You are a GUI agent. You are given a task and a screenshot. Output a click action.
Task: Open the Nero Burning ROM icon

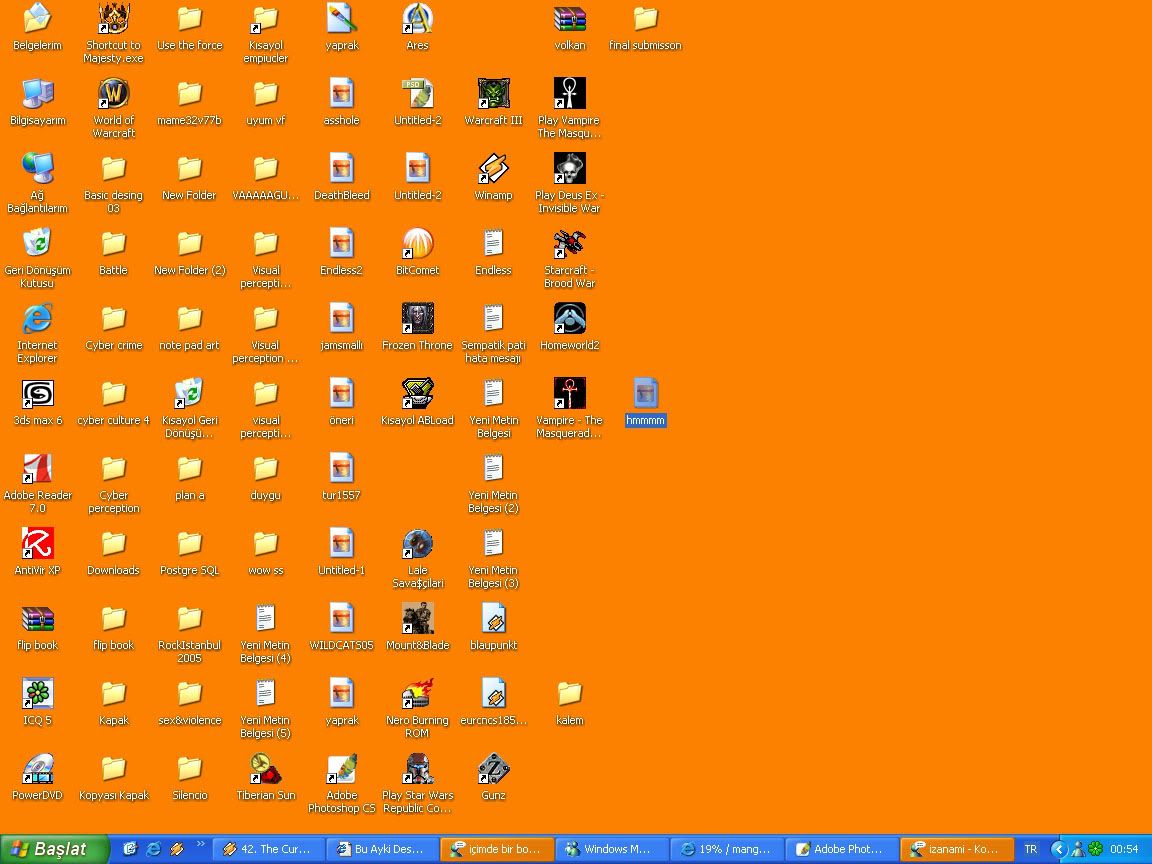click(x=417, y=694)
